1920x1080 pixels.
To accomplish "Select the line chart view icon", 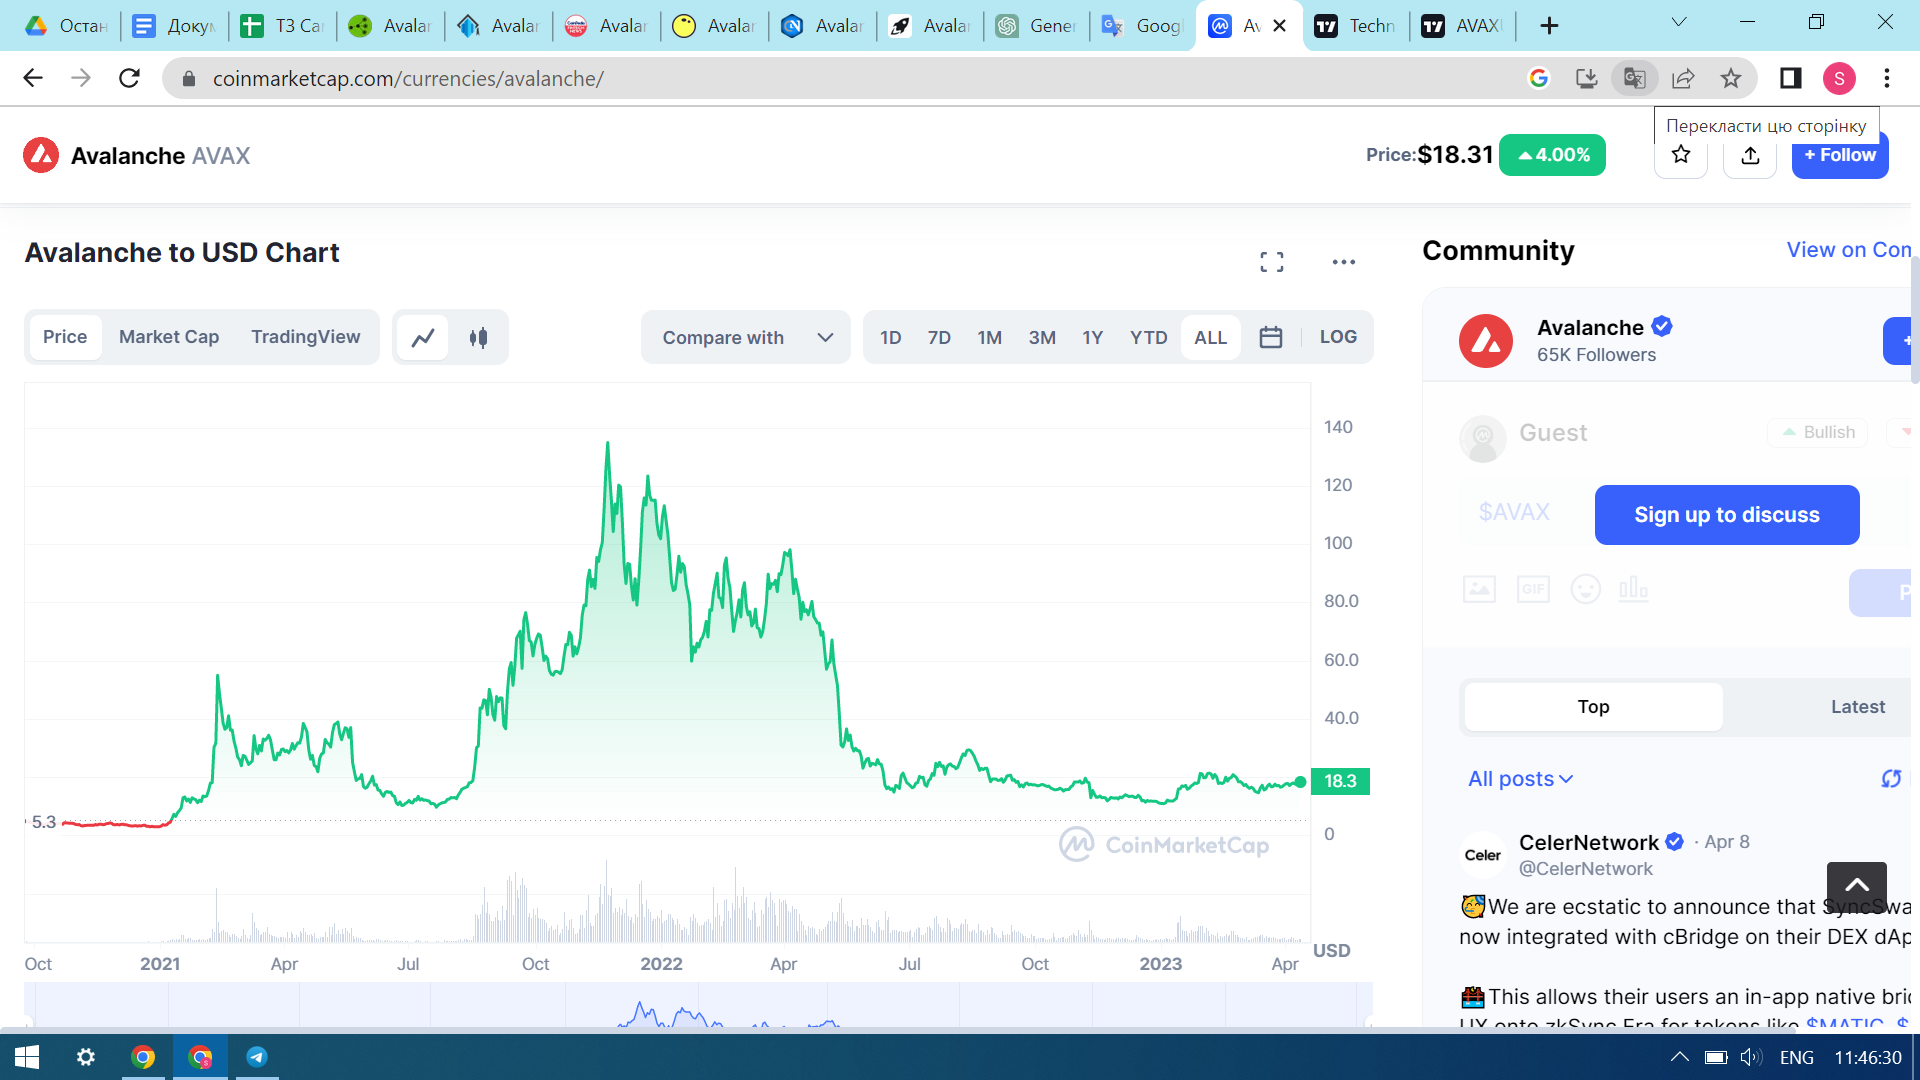I will coord(423,338).
